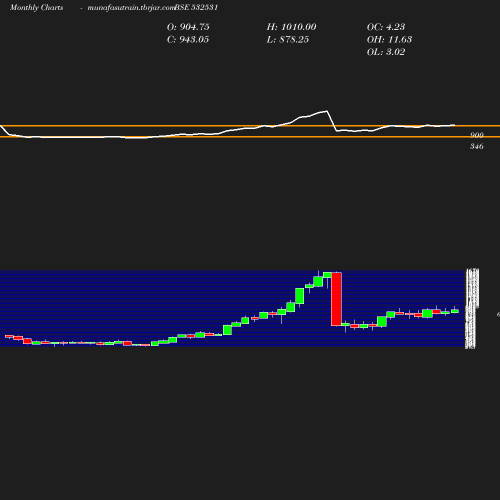This screenshot has width=500, height=500.
Task: Click the "OL: 3.02" reading
Action: 386,52
